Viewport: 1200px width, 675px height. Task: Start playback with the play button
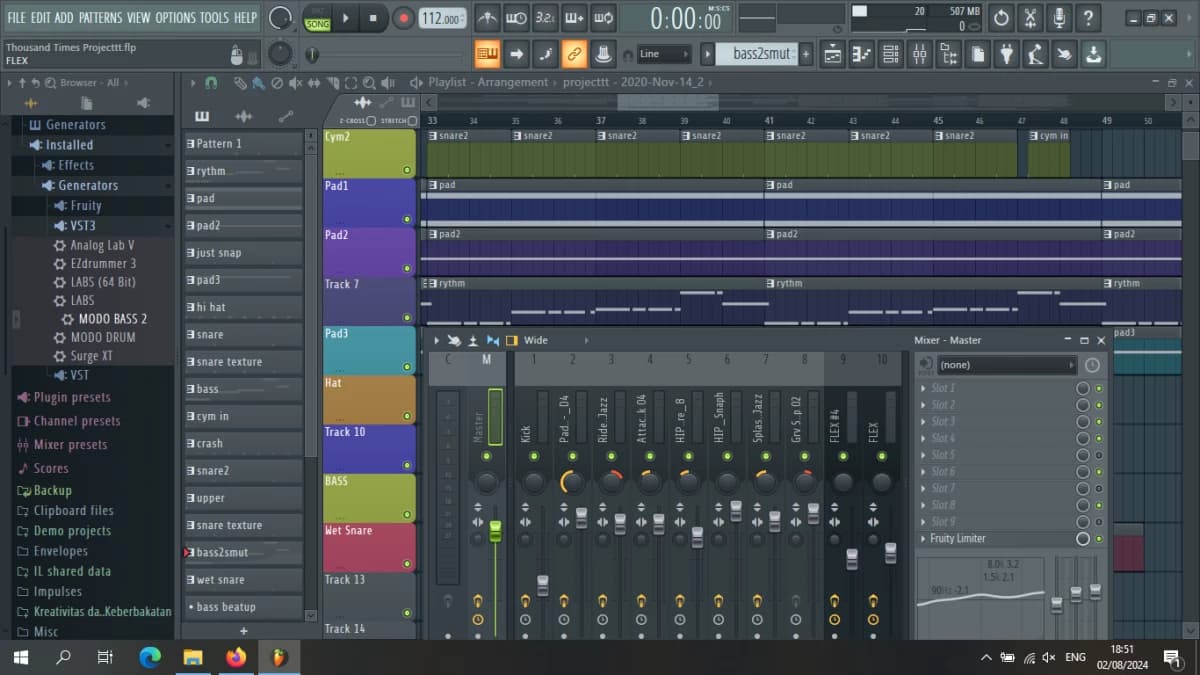[x=346, y=18]
